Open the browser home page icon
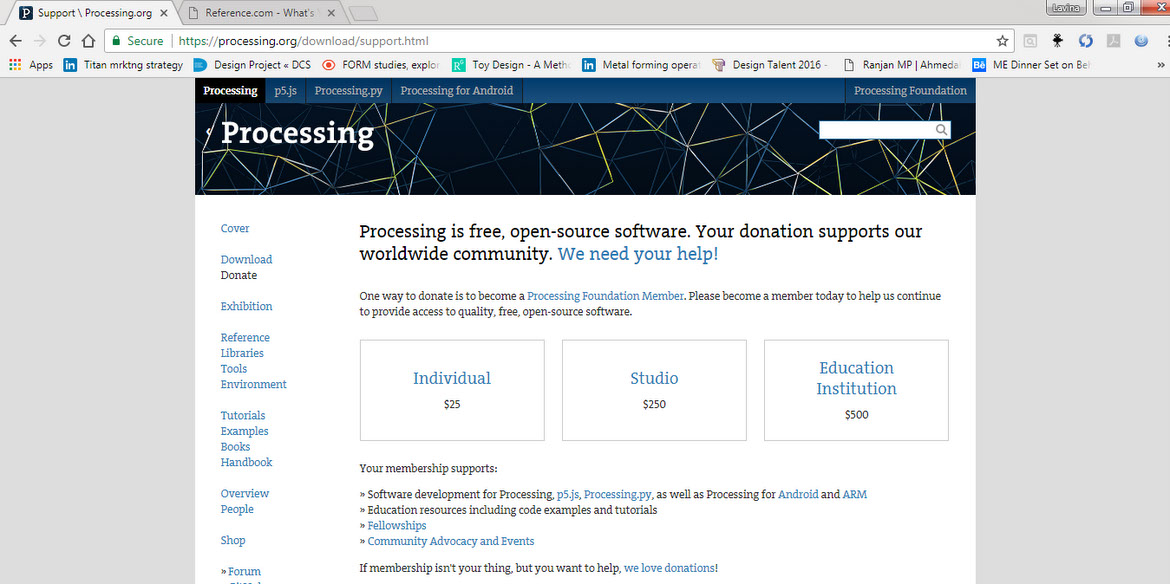1170x584 pixels. [88, 41]
